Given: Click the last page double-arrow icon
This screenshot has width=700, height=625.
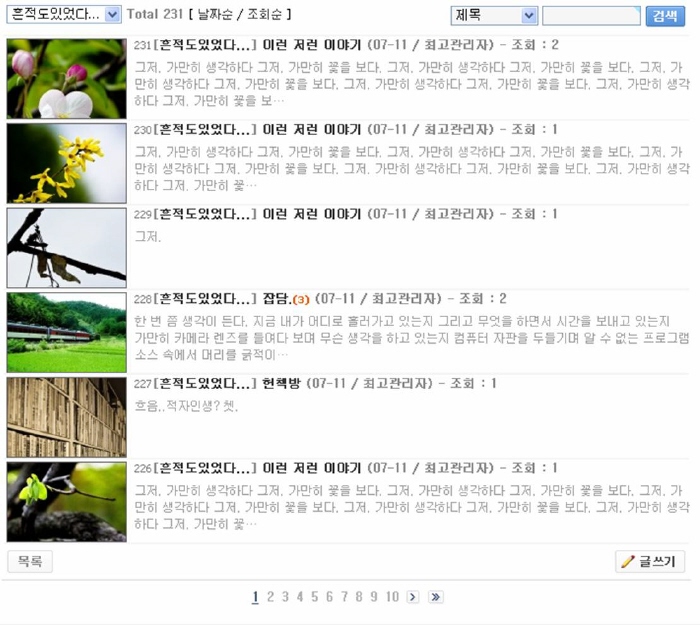Looking at the screenshot, I should (x=435, y=597).
